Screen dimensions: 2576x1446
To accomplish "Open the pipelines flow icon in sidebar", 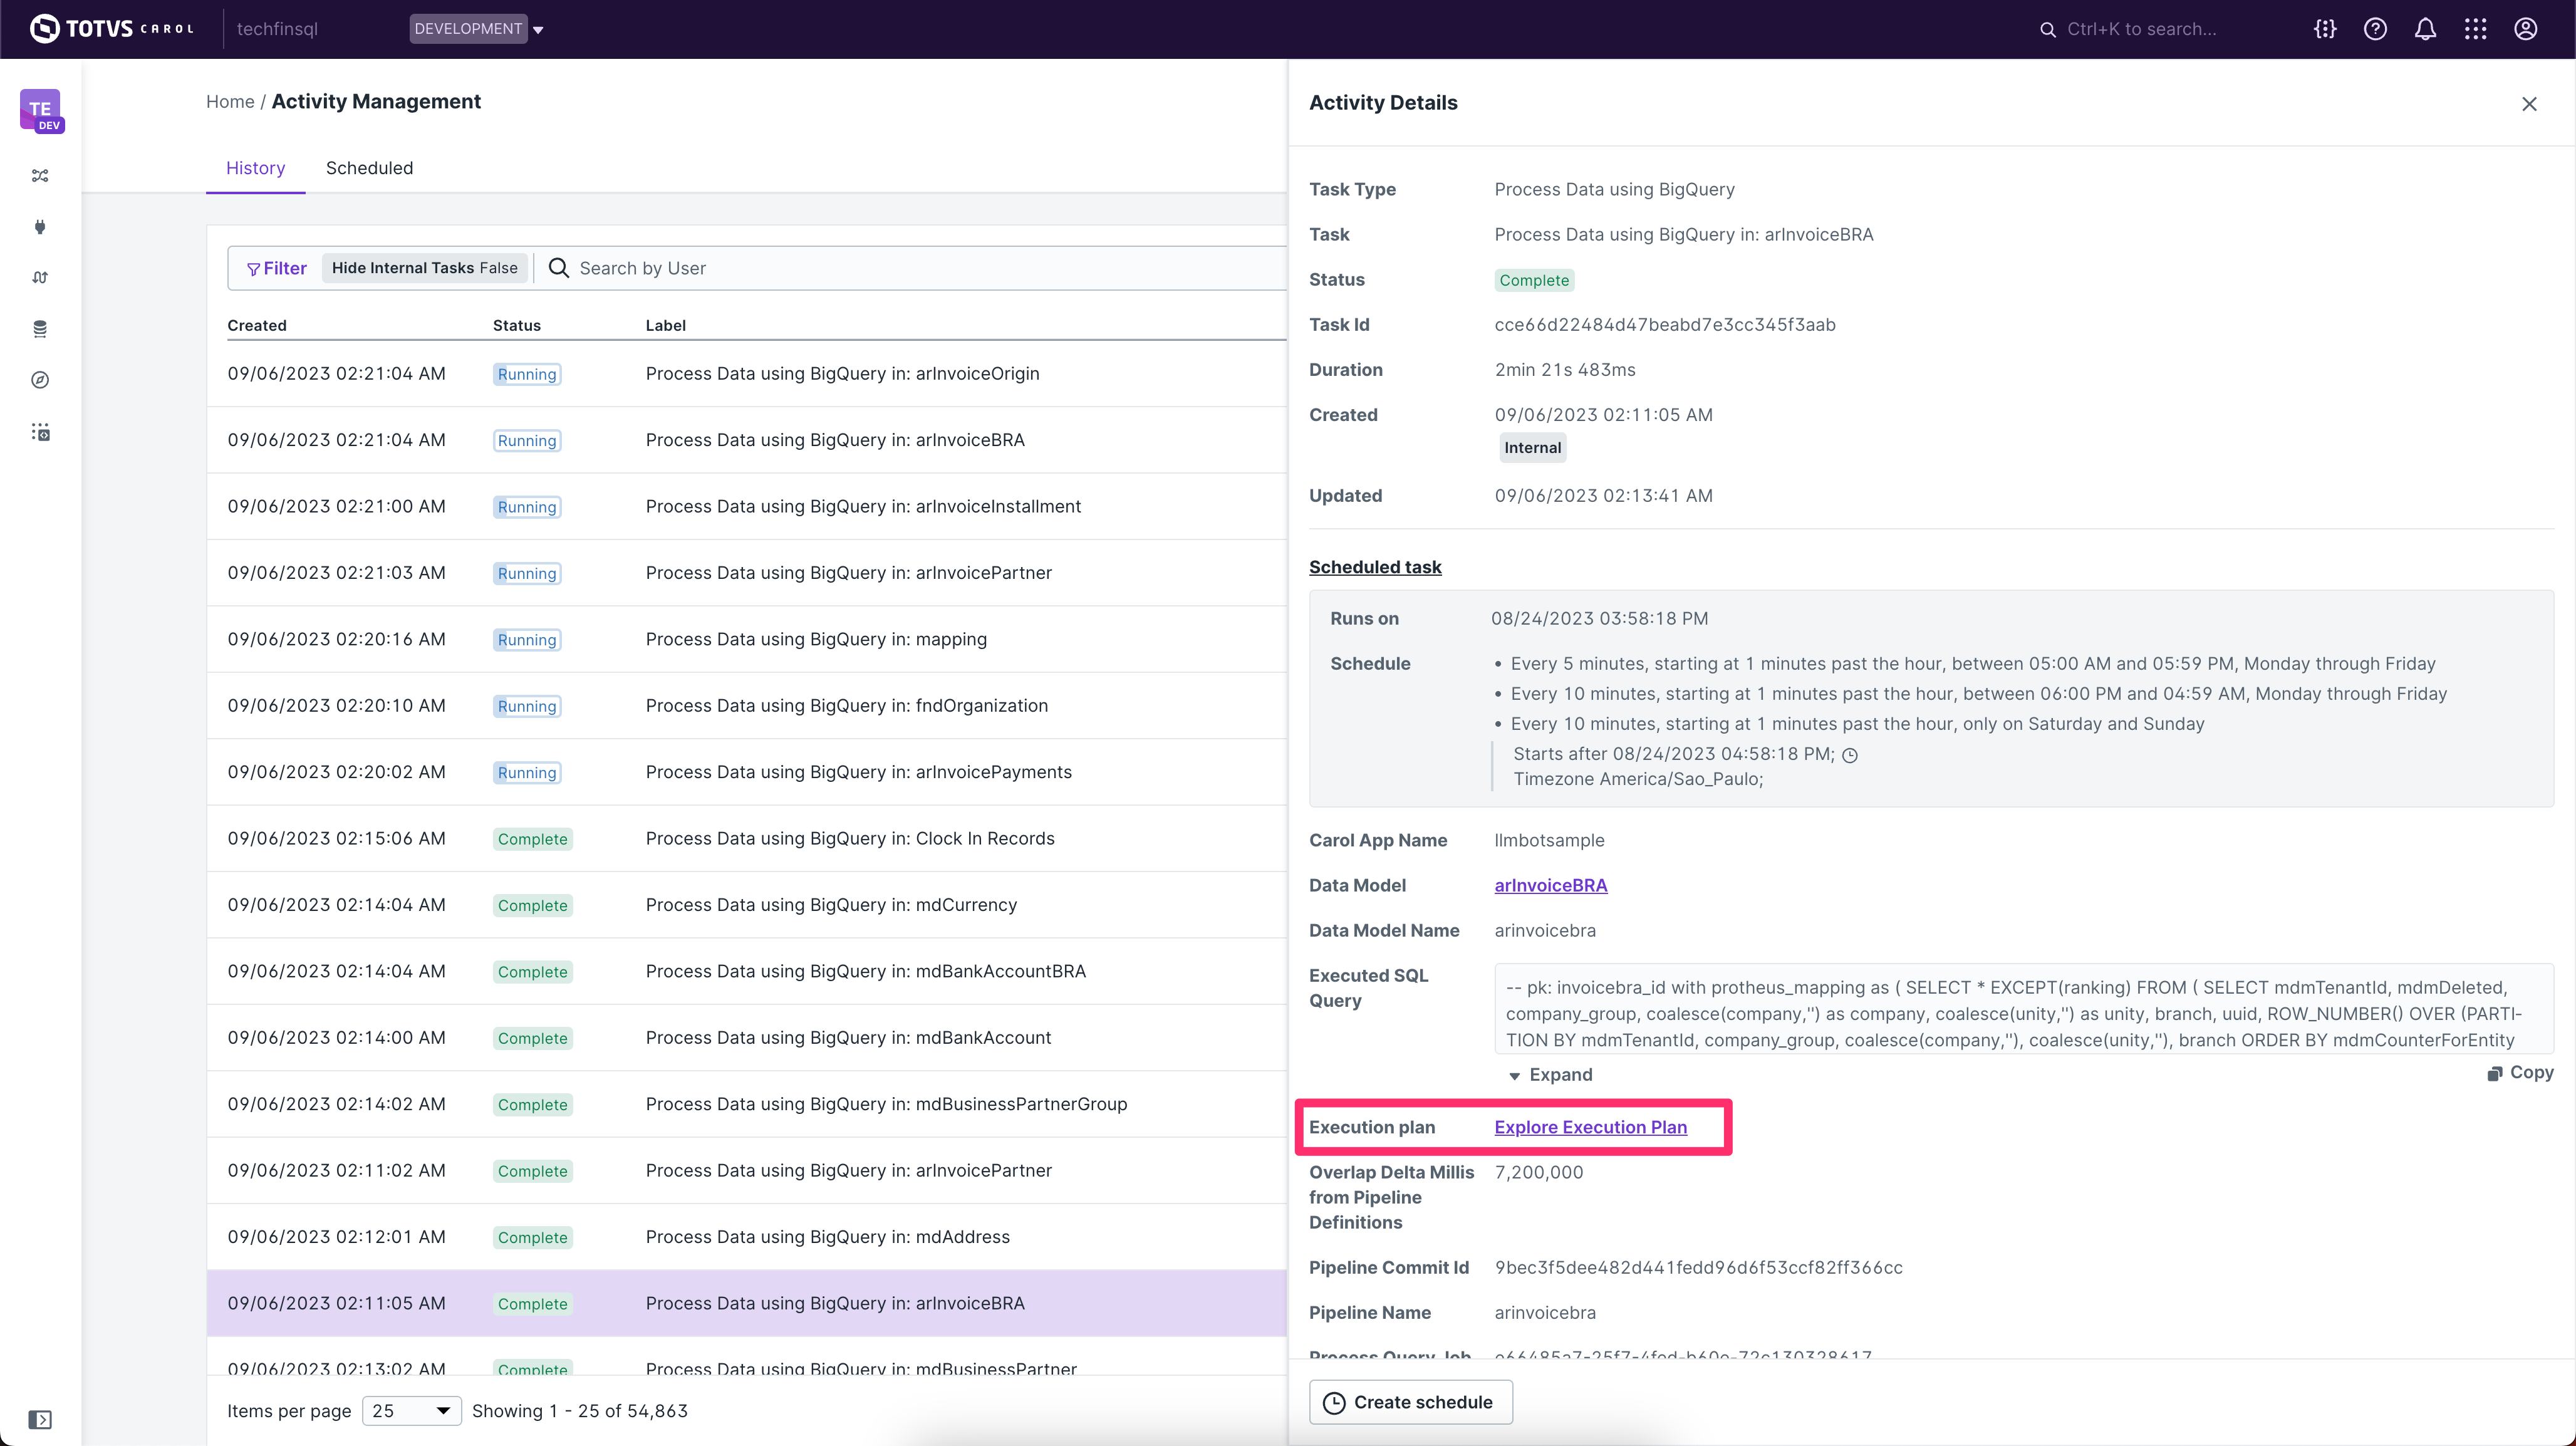I will point(40,278).
